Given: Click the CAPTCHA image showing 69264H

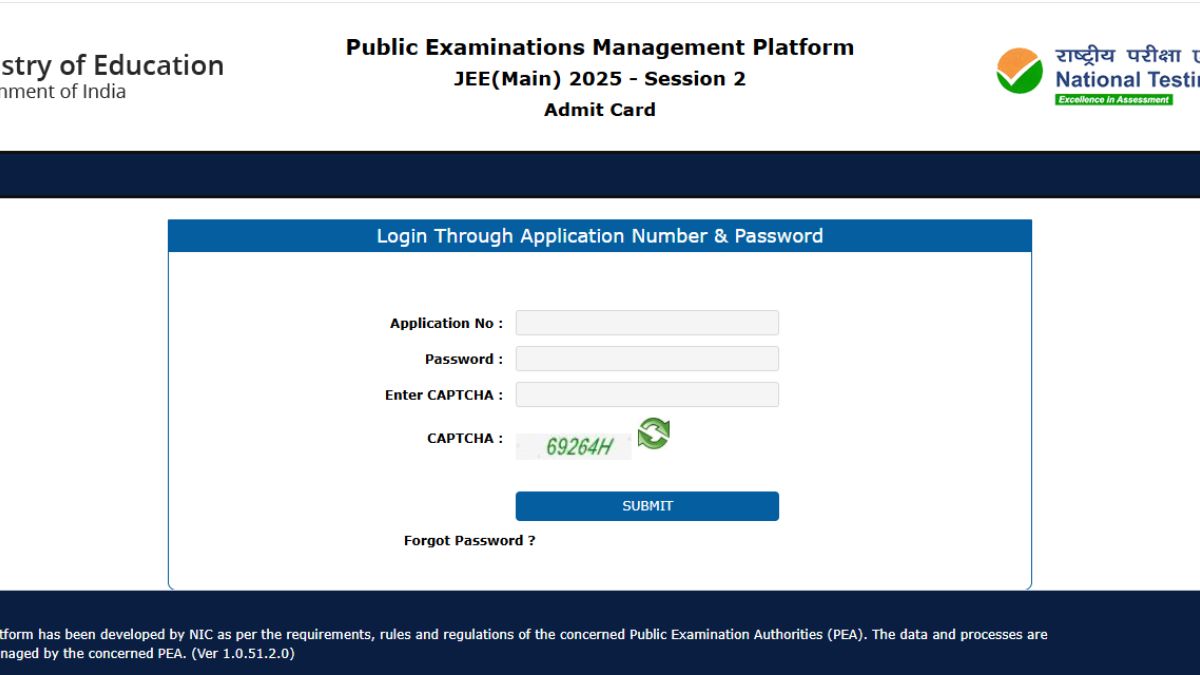Looking at the screenshot, I should [574, 446].
